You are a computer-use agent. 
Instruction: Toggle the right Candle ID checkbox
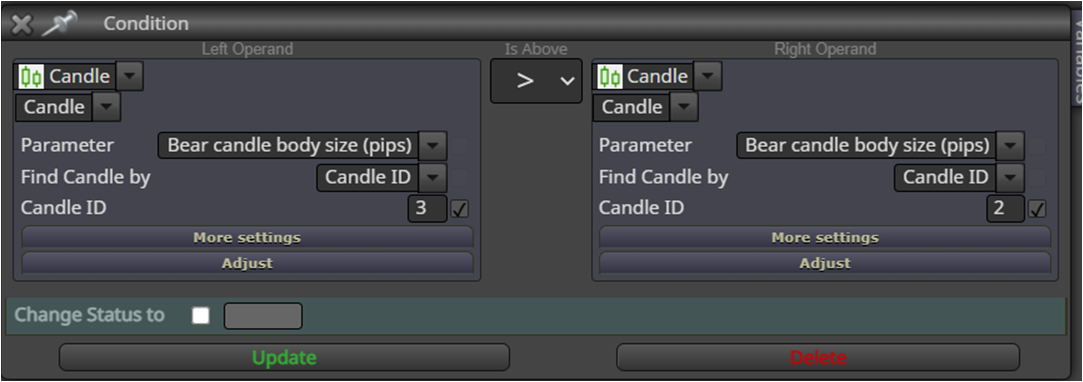(x=1037, y=209)
